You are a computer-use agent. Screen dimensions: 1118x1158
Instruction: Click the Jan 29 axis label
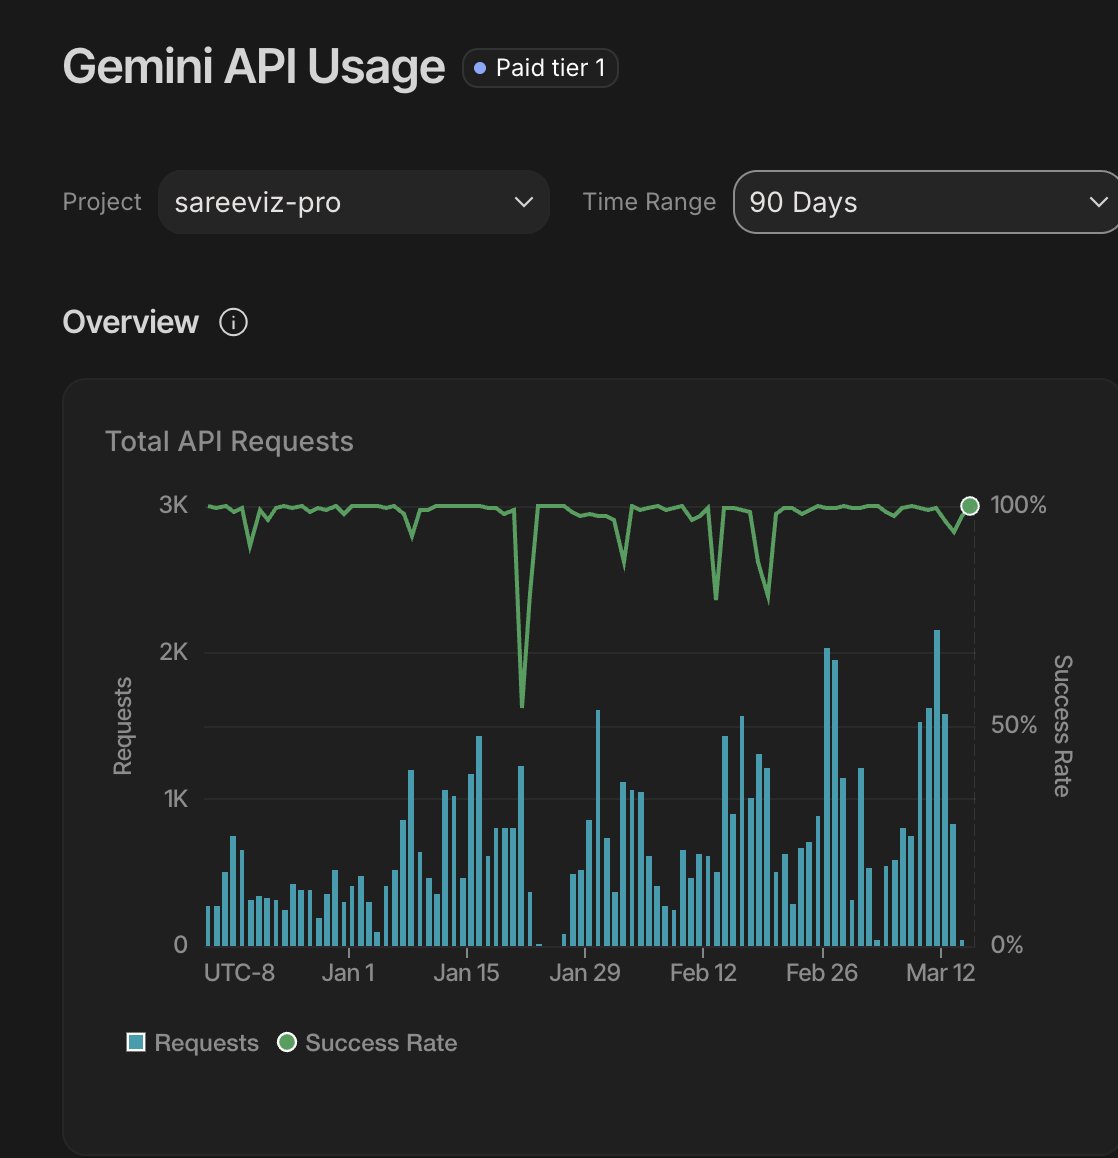coord(585,973)
